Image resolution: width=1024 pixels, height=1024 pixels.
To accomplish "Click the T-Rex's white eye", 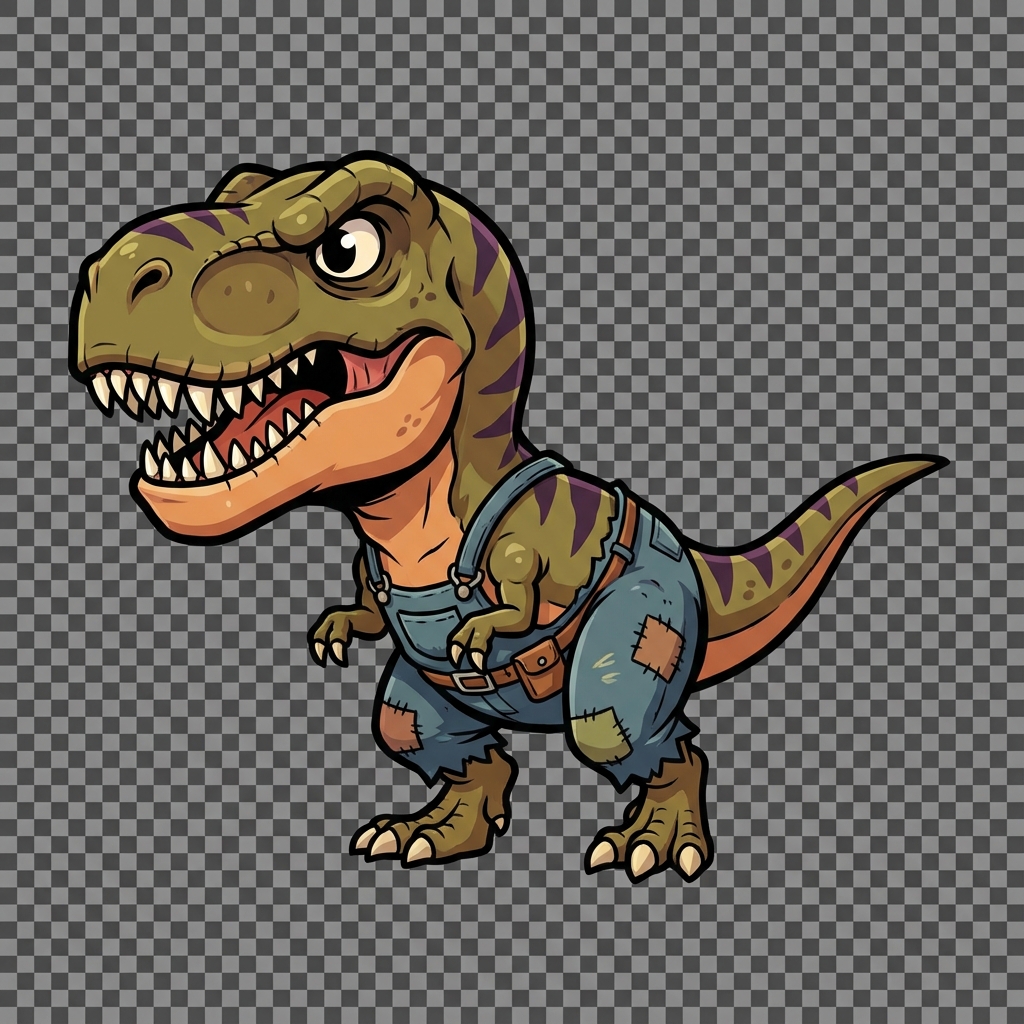I will 348,246.
